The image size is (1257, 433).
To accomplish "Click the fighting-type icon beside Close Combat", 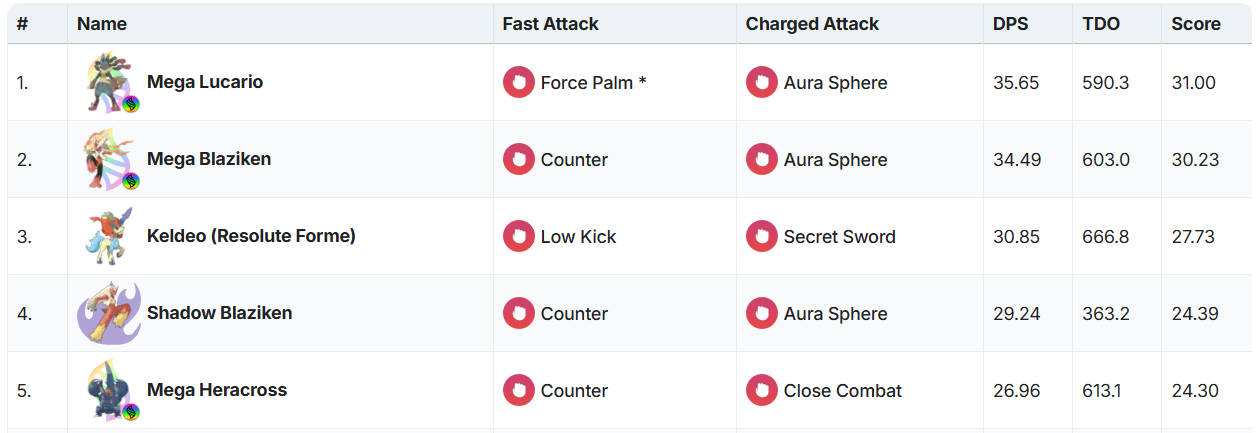I will (x=762, y=390).
